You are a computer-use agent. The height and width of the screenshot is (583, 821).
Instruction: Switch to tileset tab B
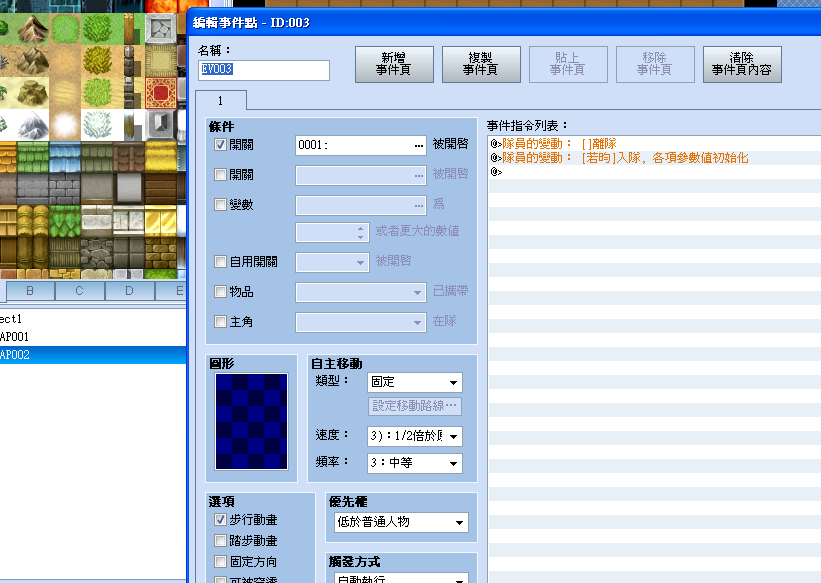coord(30,291)
